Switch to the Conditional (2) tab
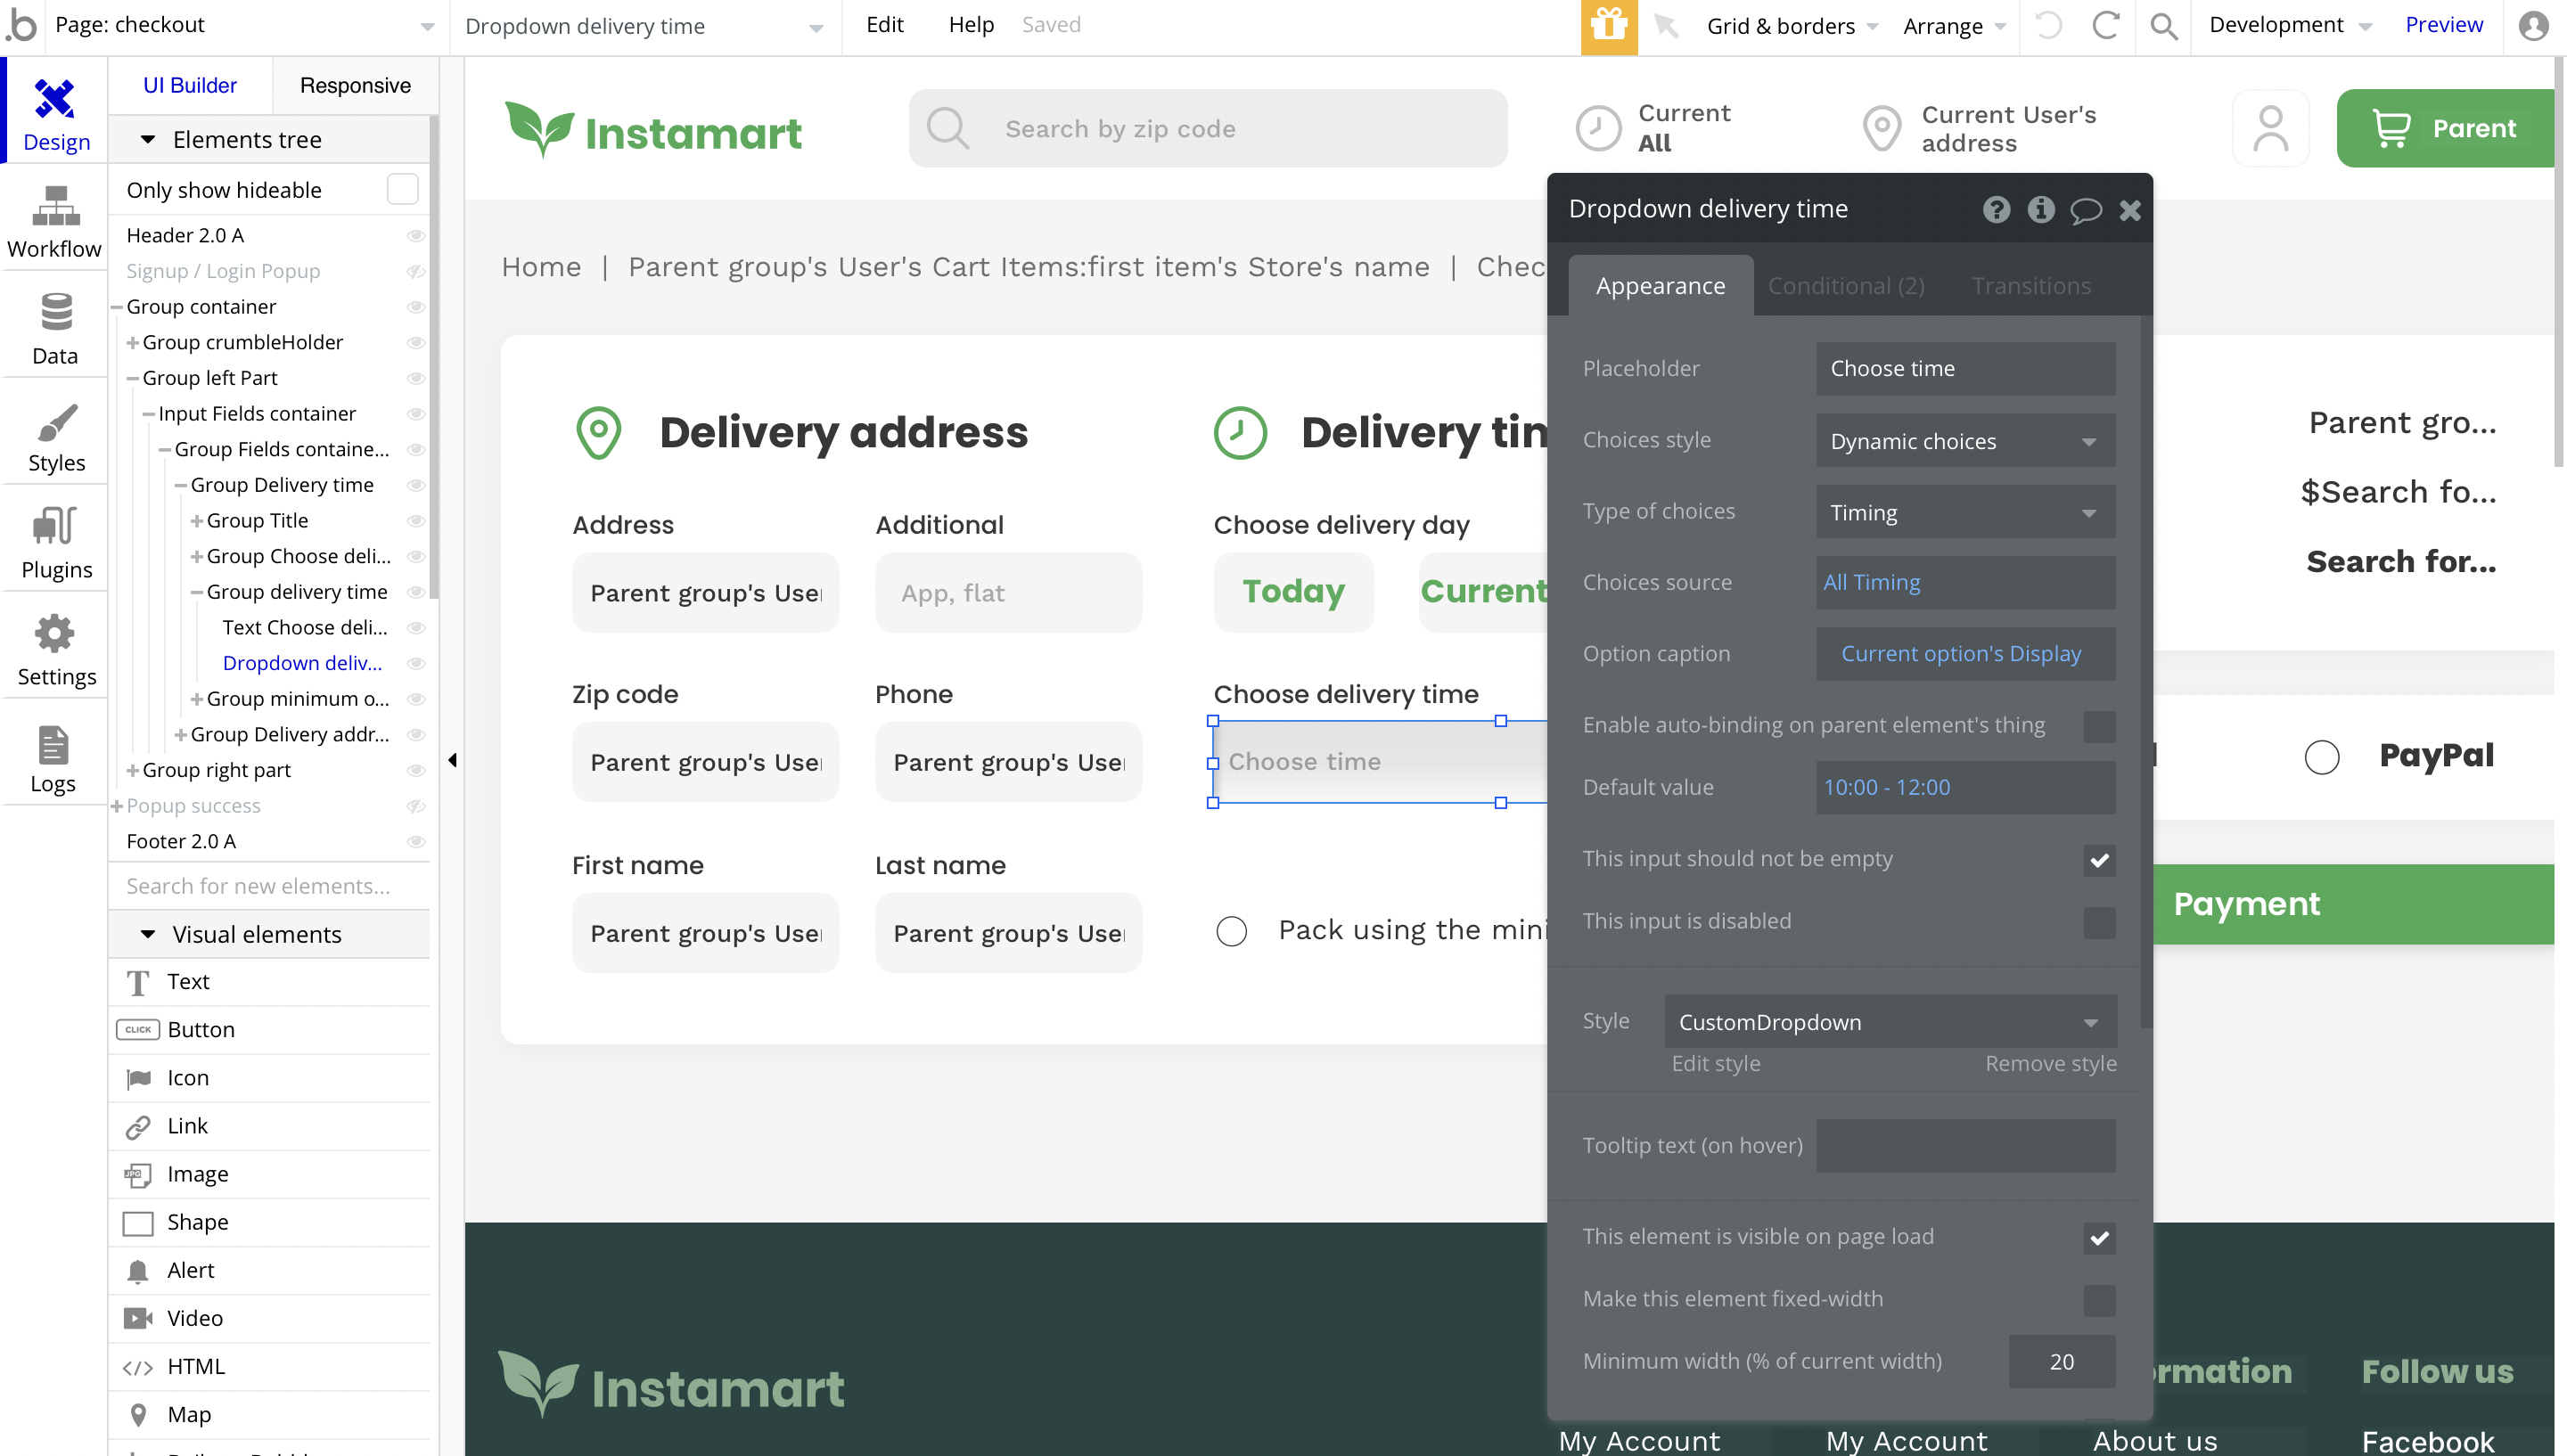Viewport: 2567px width, 1456px height. (x=1845, y=286)
